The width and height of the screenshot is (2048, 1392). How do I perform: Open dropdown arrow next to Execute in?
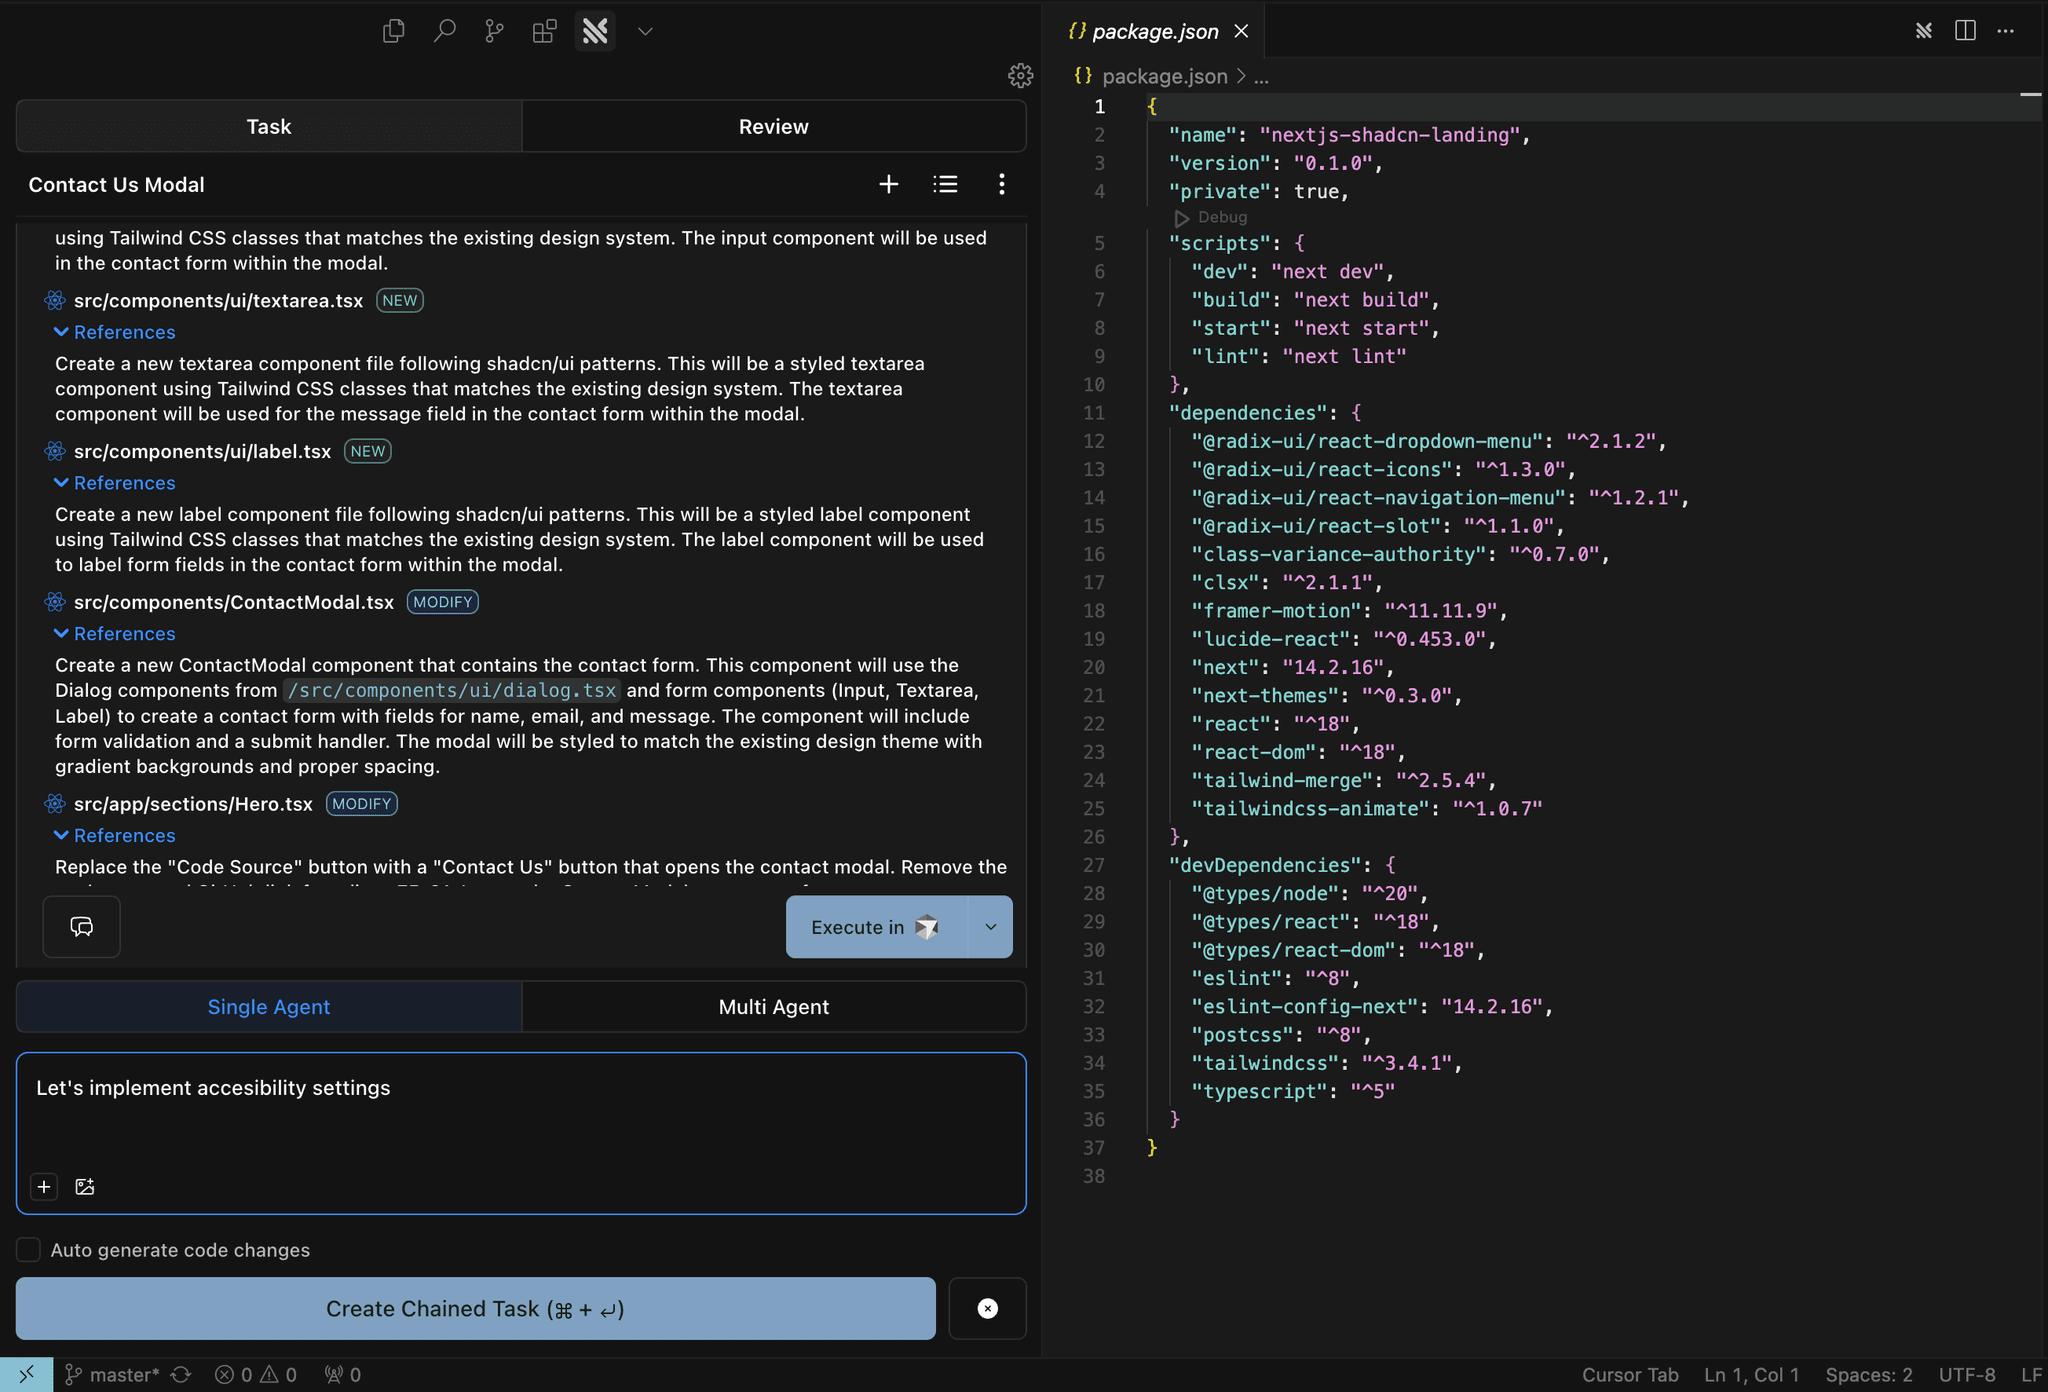990,927
